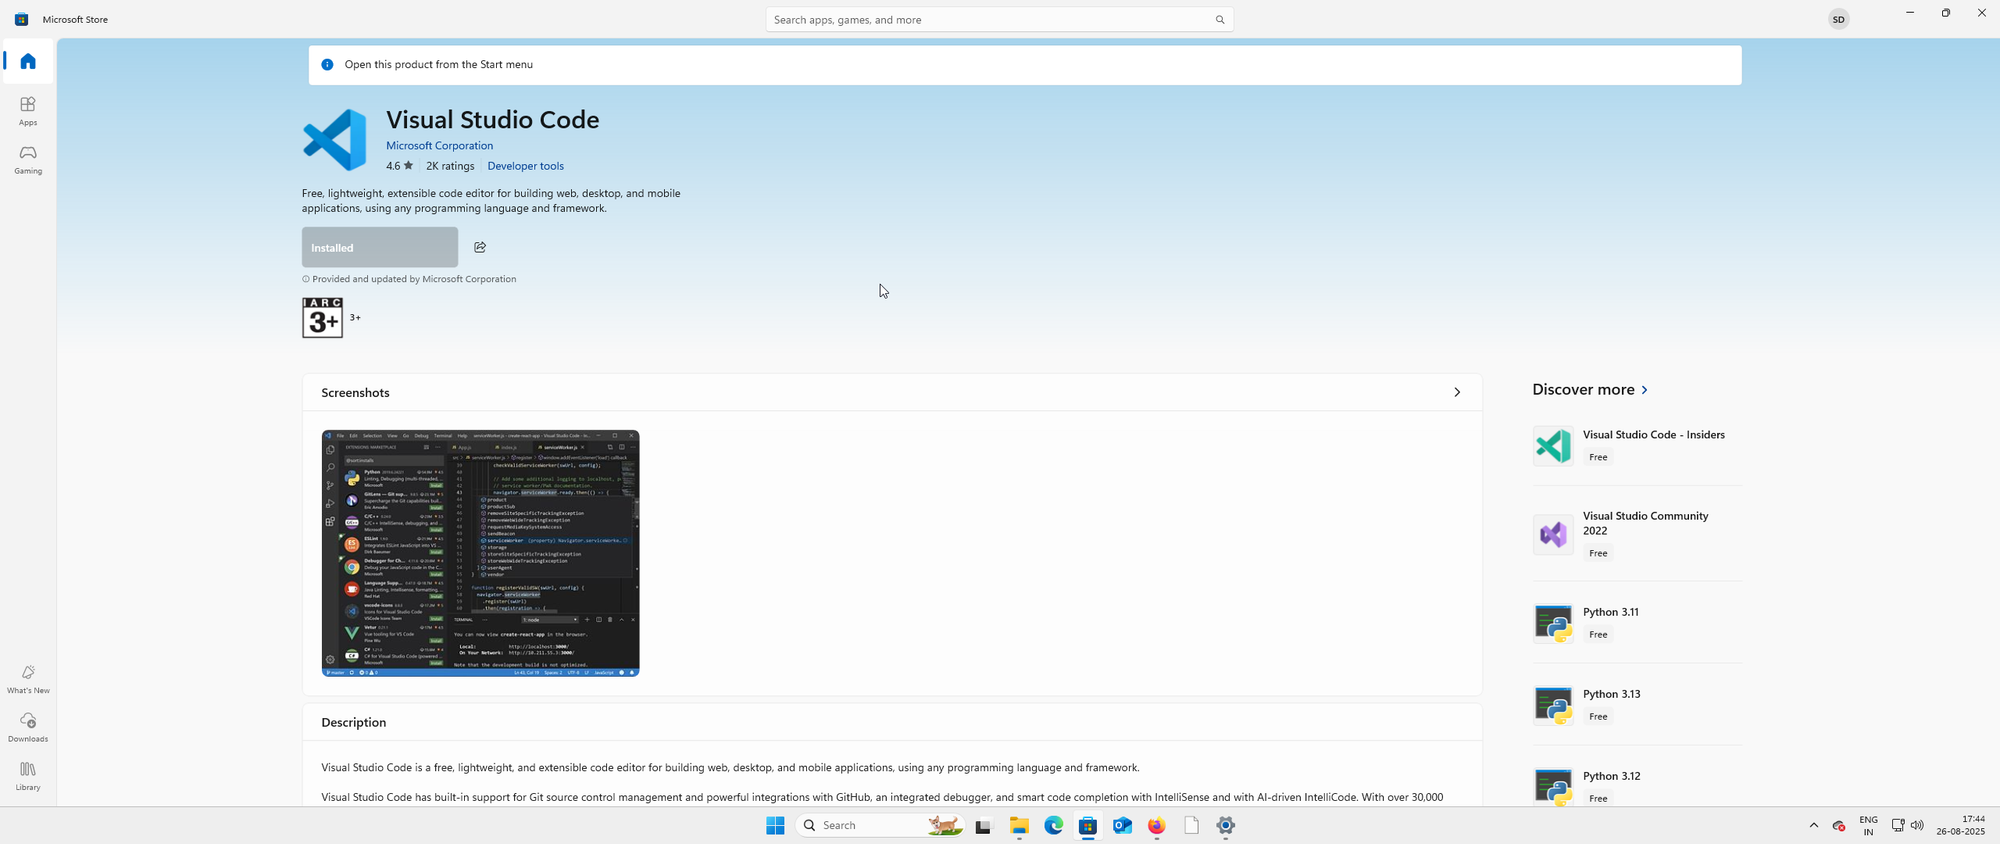Viewport: 2000px width, 844px height.
Task: Click the Windows taskbar Search box
Action: coord(880,825)
